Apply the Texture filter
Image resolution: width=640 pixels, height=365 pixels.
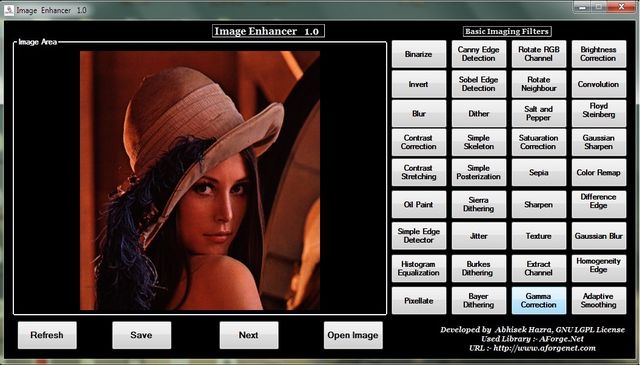[x=539, y=236]
